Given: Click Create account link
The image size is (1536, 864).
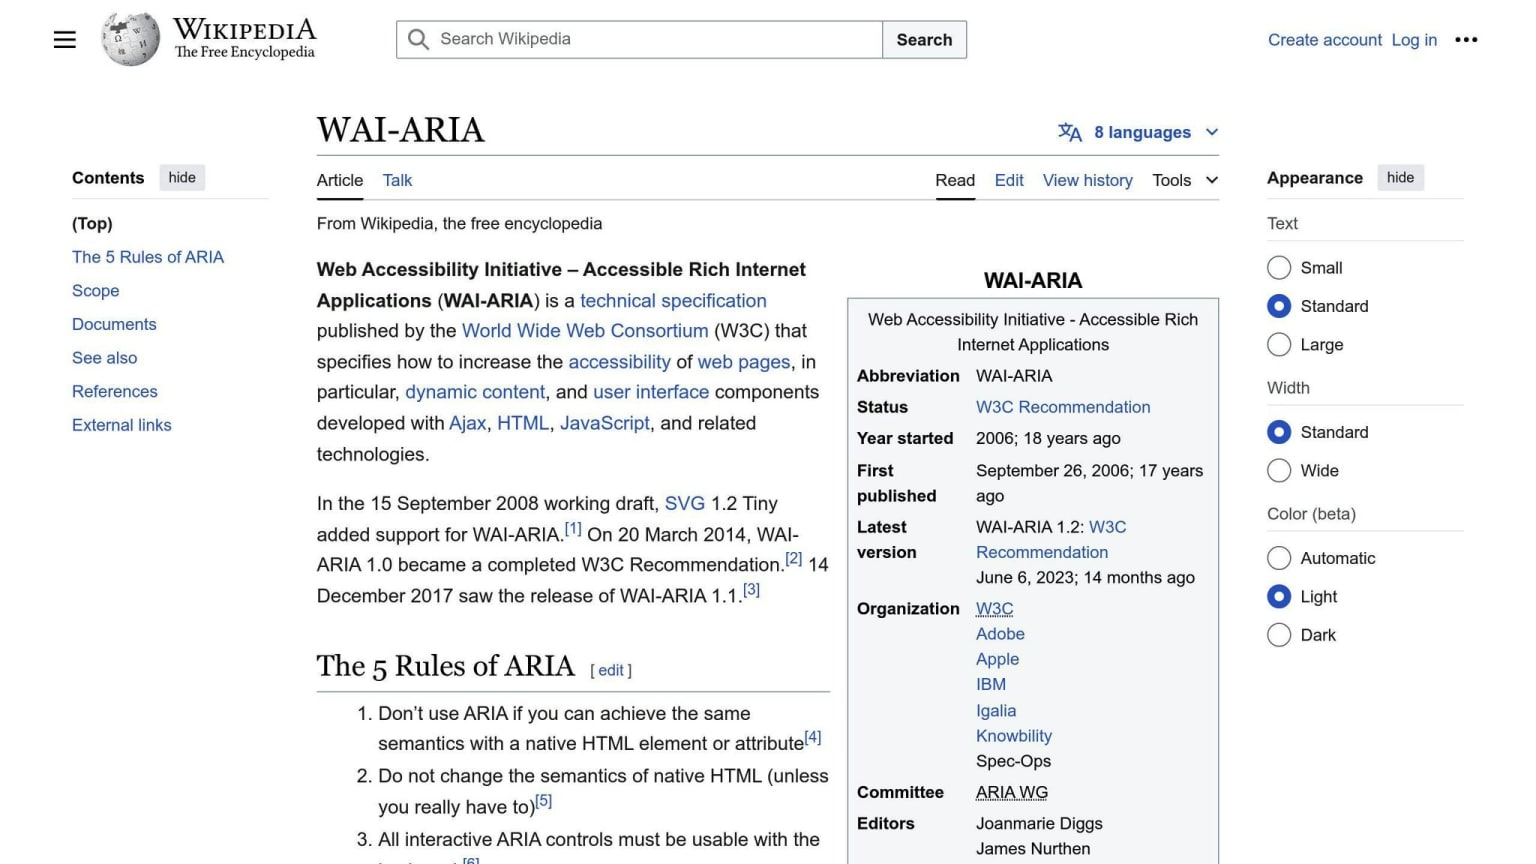Looking at the screenshot, I should click(1325, 40).
